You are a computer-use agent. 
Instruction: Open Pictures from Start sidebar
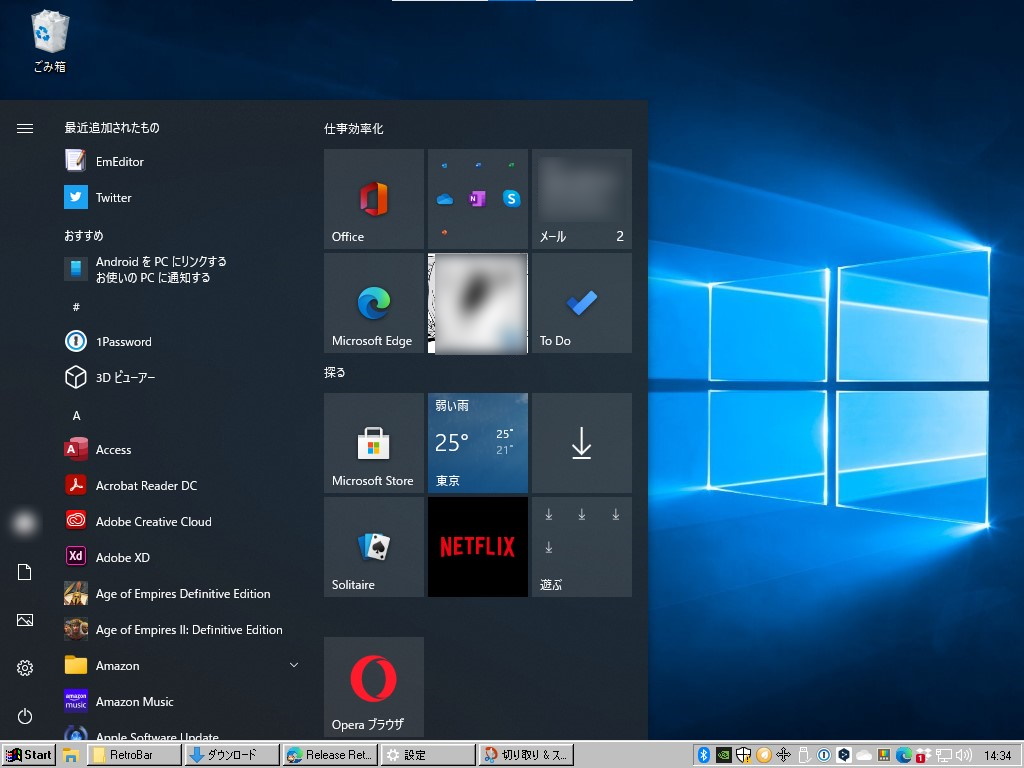pyautogui.click(x=25, y=620)
